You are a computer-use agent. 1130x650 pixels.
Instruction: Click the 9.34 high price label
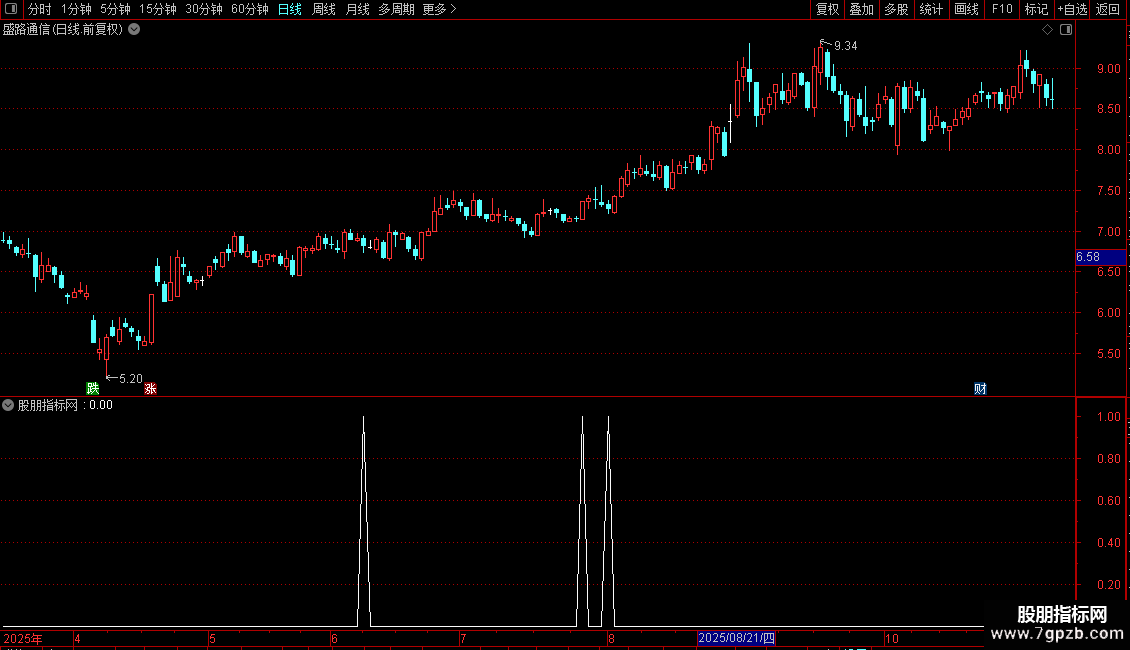(x=845, y=46)
